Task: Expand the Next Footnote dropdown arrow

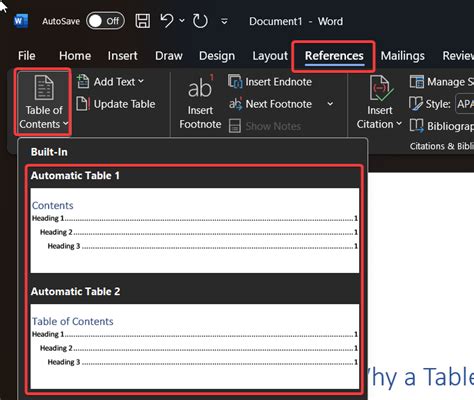Action: (x=330, y=104)
